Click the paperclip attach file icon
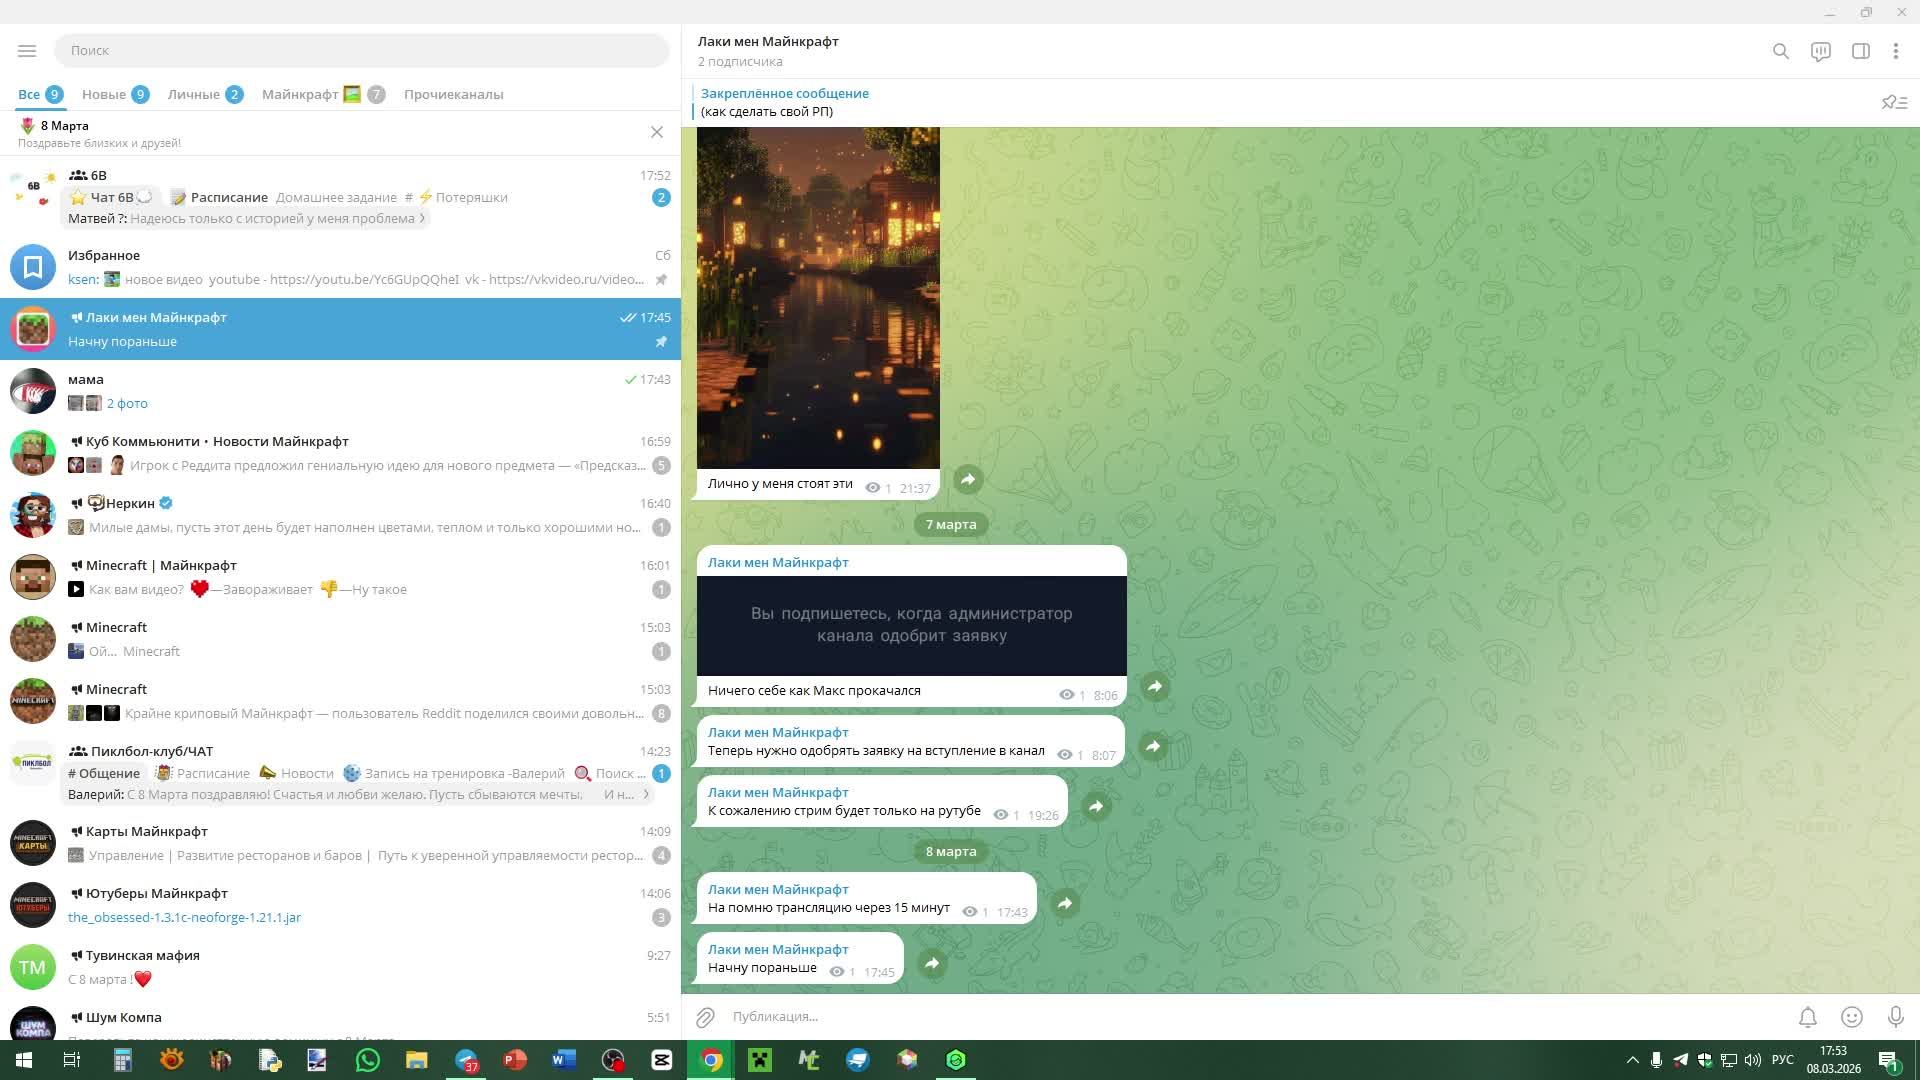 pos(705,1017)
